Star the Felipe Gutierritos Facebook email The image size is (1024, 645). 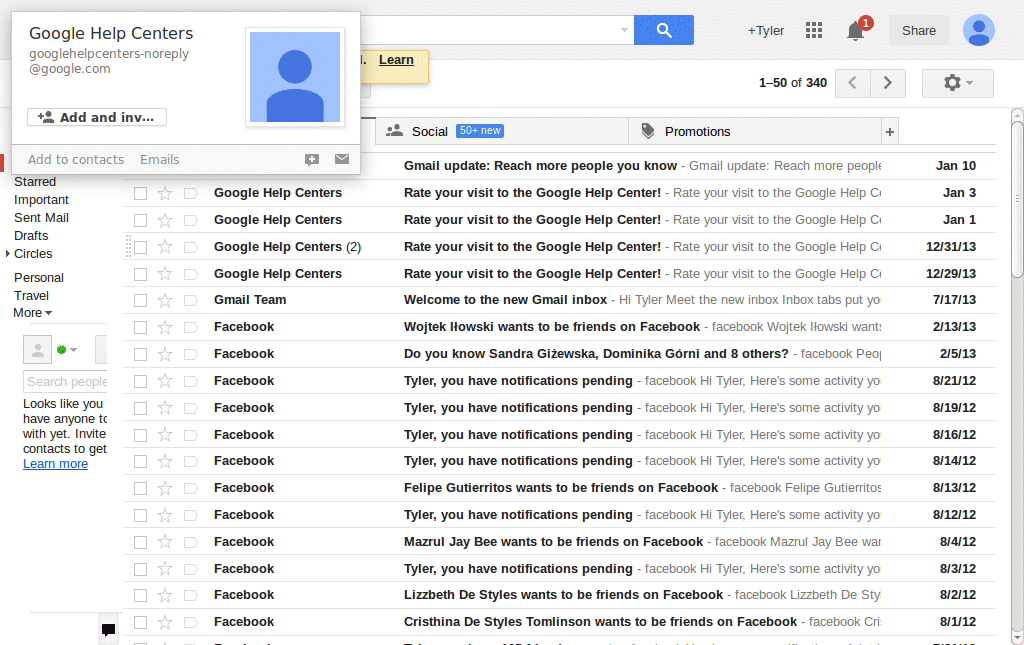pos(165,488)
